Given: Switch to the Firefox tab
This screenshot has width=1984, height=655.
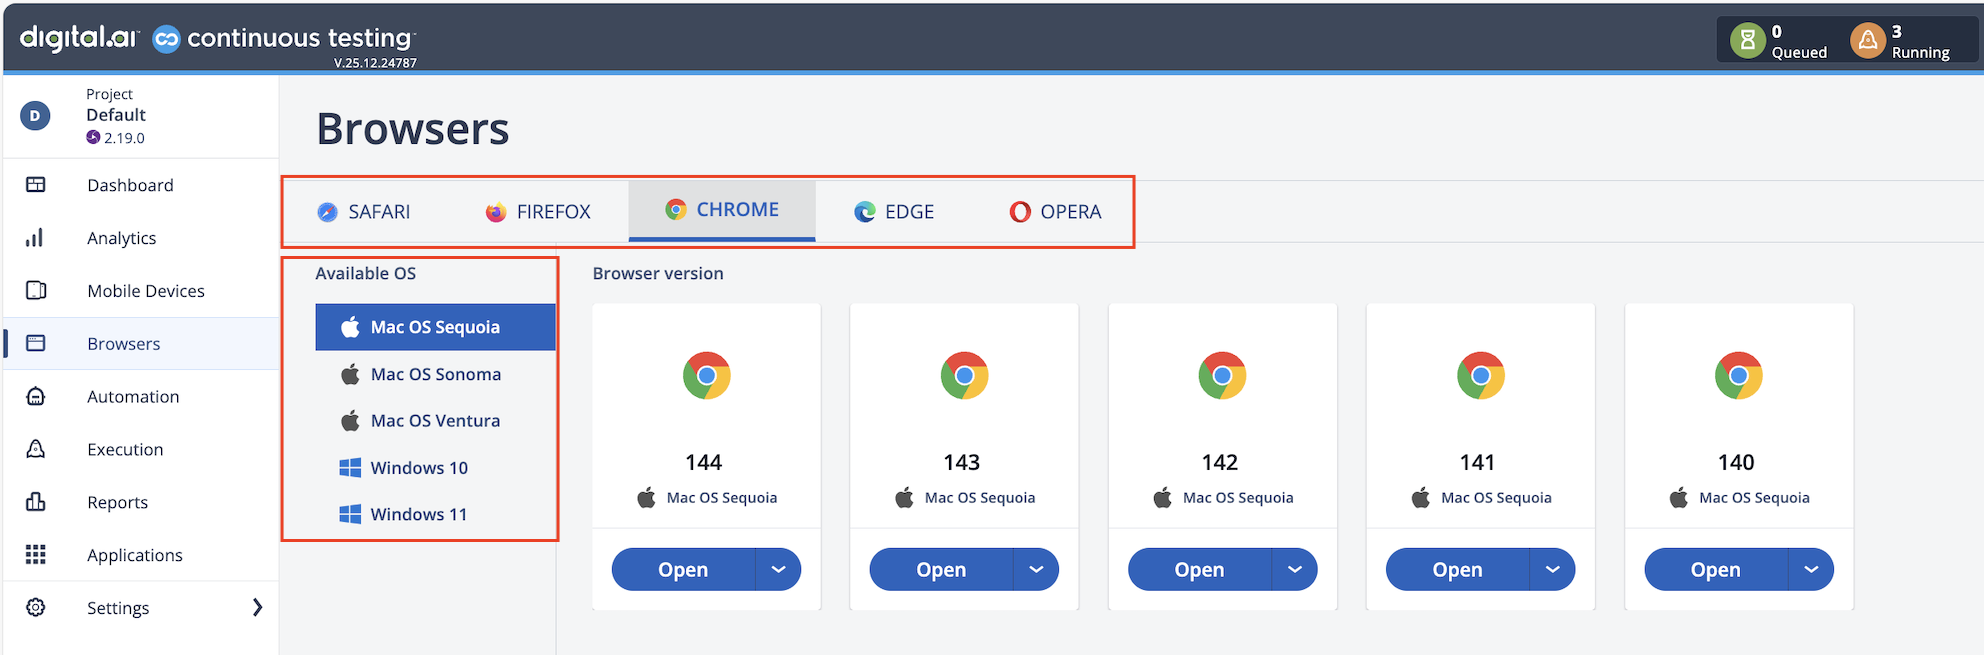Looking at the screenshot, I should pyautogui.click(x=538, y=212).
